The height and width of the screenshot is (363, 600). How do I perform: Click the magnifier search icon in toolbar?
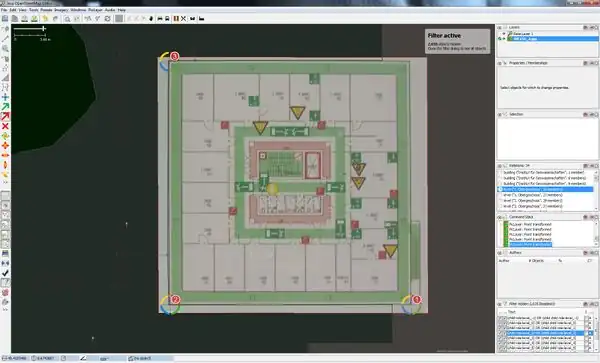click(67, 18)
